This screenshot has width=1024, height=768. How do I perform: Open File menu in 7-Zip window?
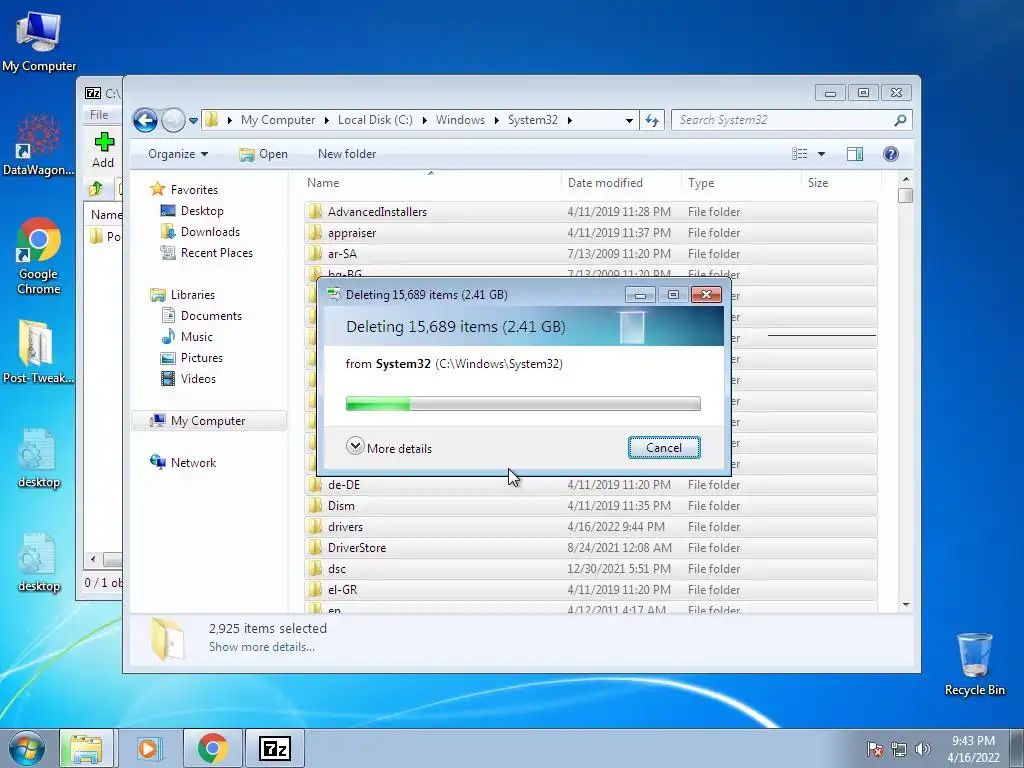point(99,115)
